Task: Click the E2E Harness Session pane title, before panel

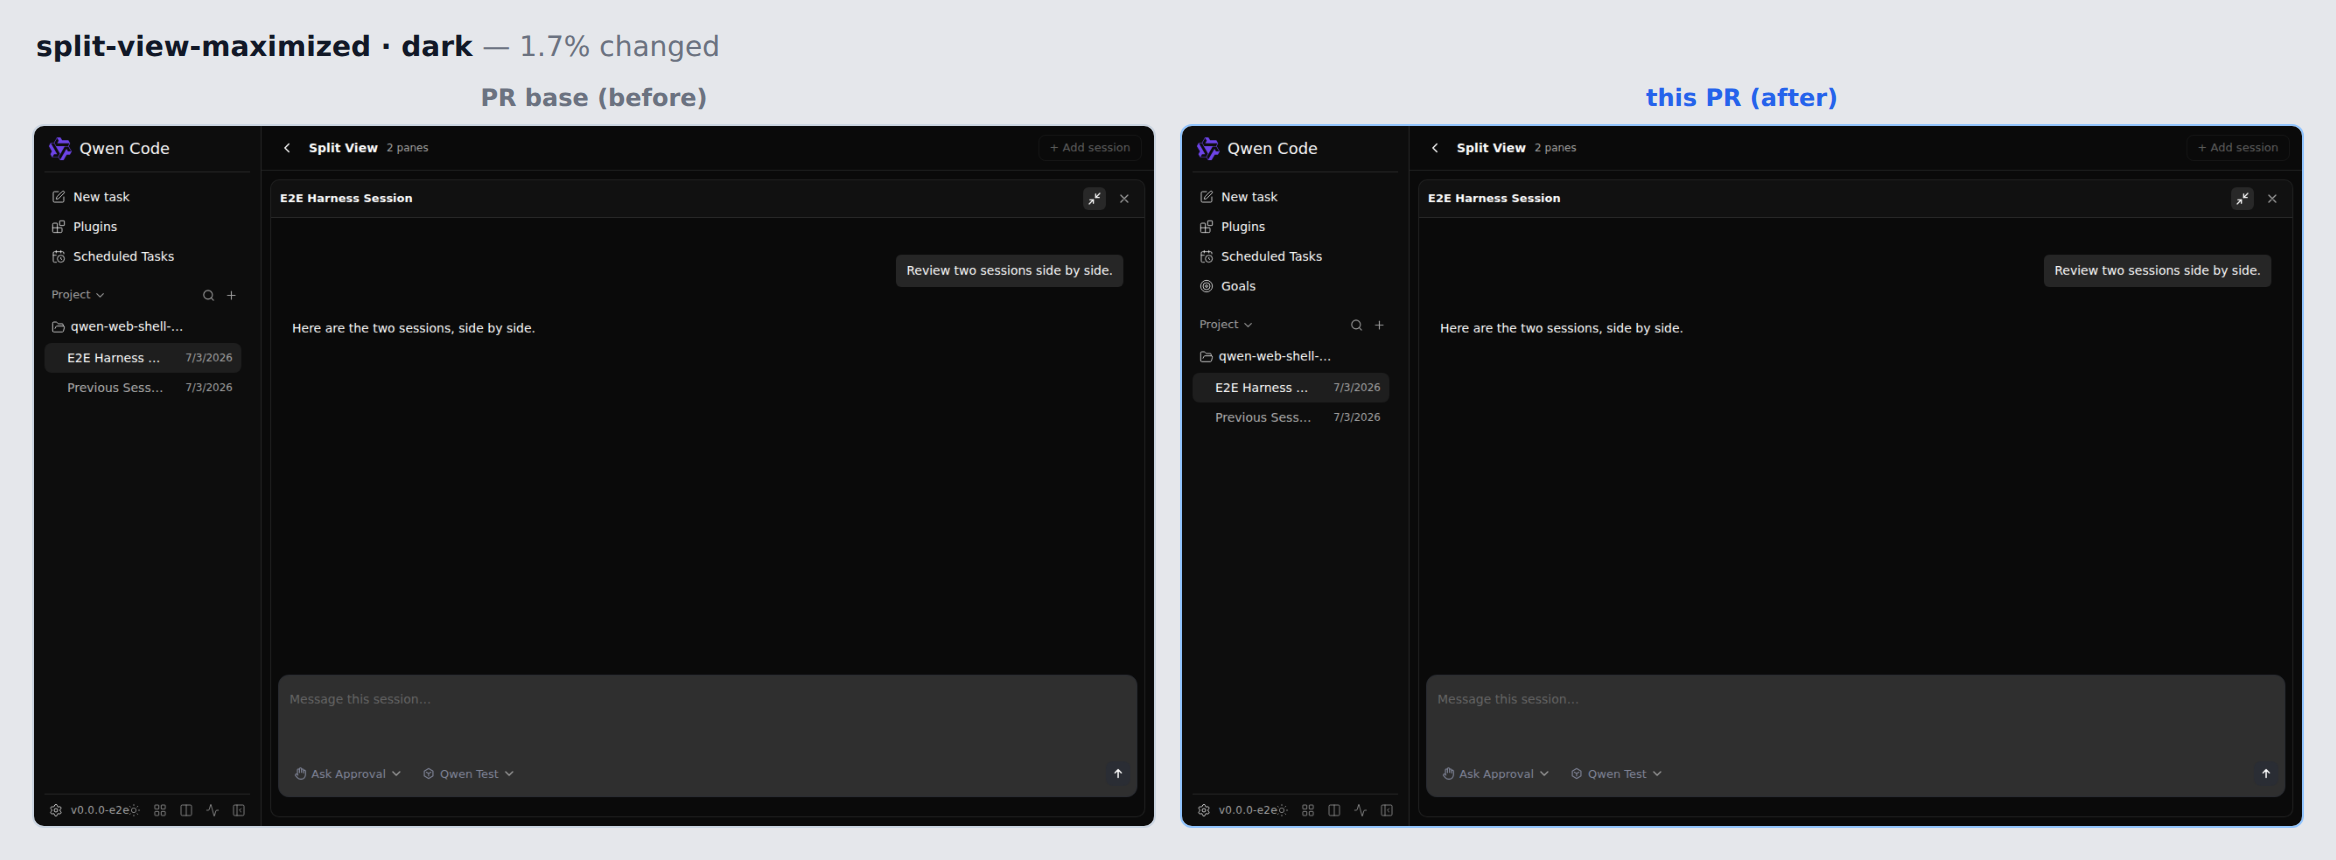Action: click(x=346, y=199)
